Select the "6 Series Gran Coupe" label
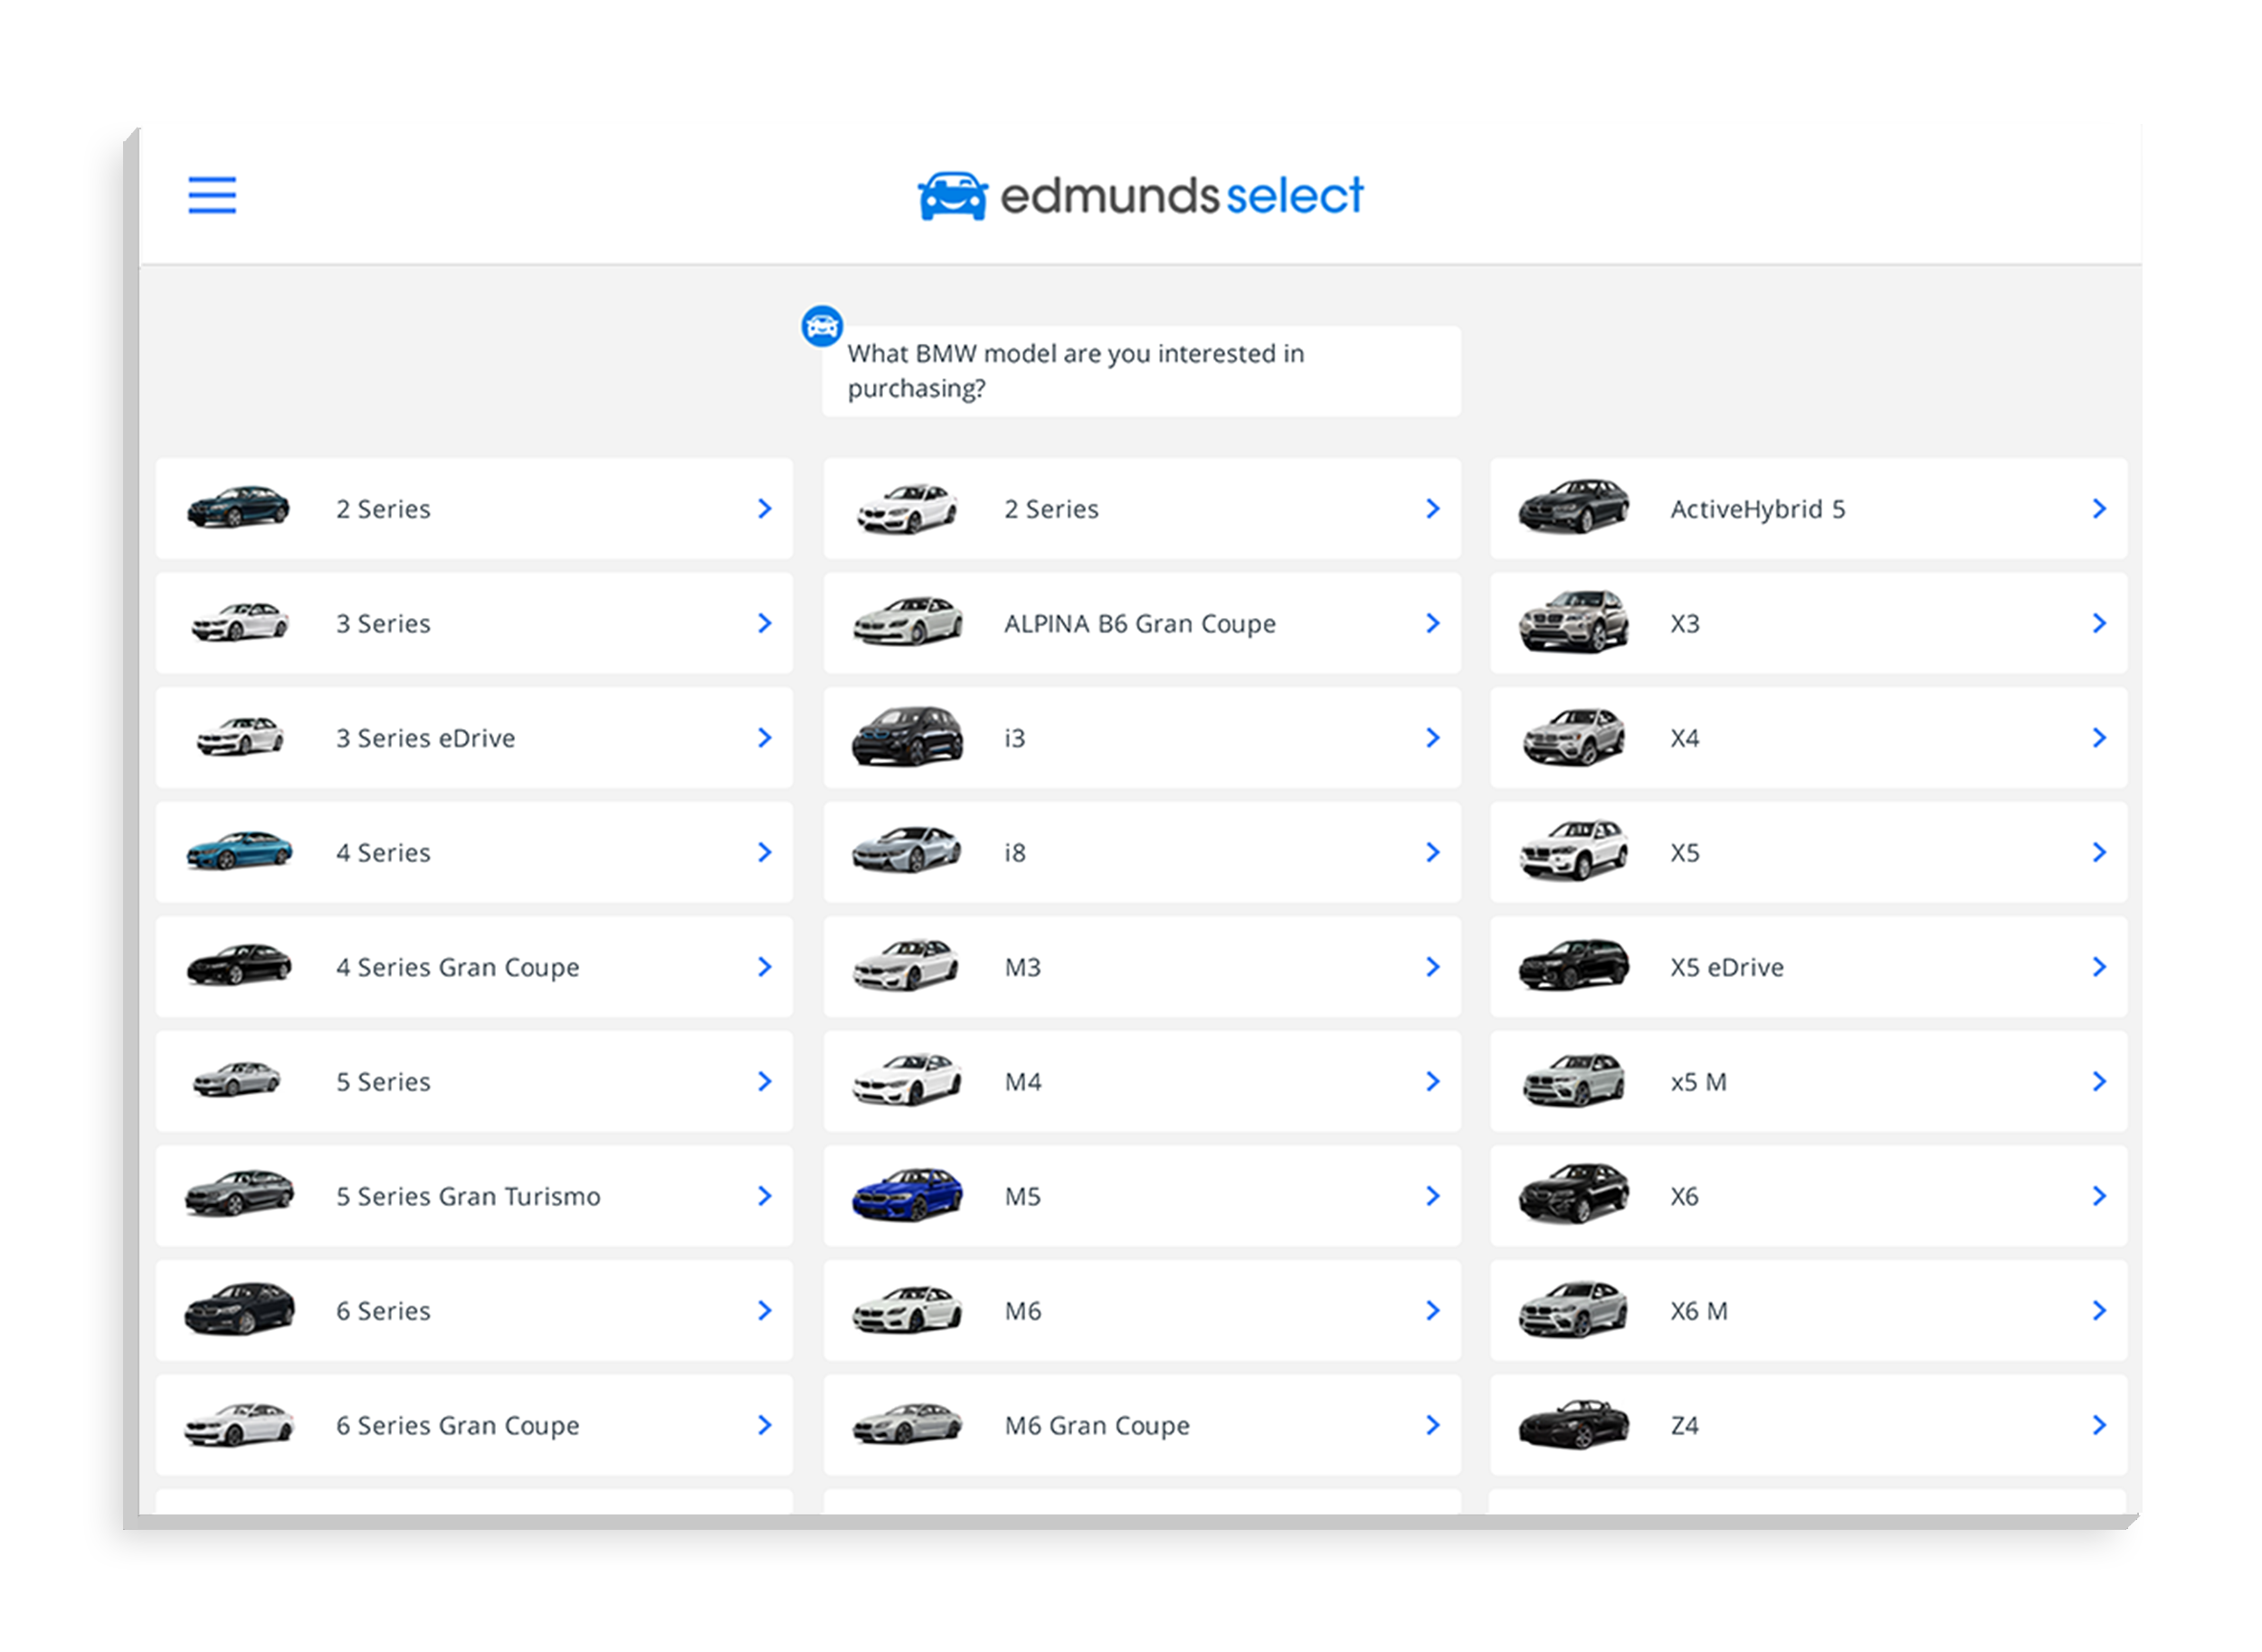The image size is (2262, 1652). pyautogui.click(x=458, y=1426)
